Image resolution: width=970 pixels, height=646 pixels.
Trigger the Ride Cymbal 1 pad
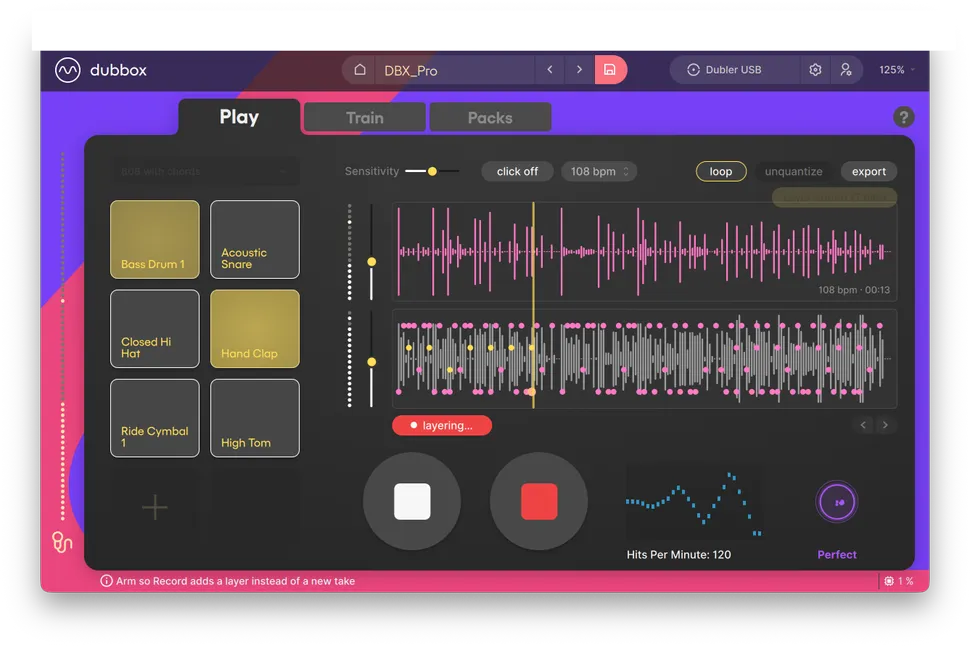155,418
